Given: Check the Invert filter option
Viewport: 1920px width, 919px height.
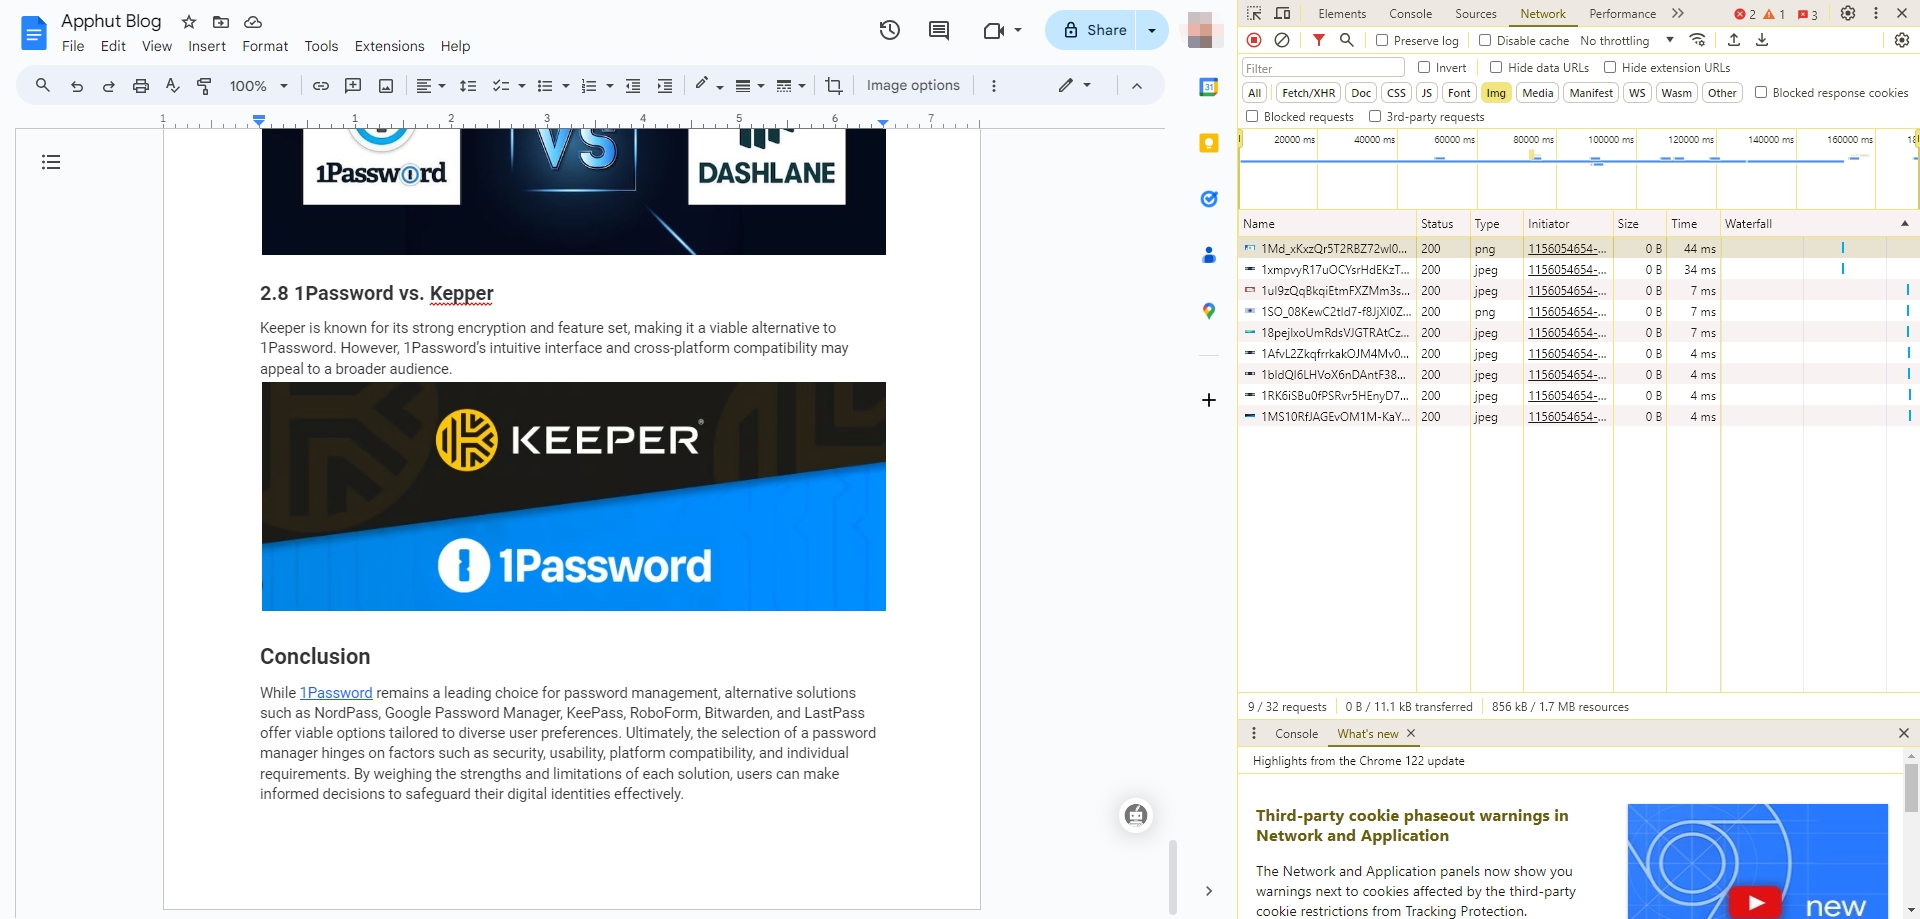Looking at the screenshot, I should click(x=1424, y=67).
